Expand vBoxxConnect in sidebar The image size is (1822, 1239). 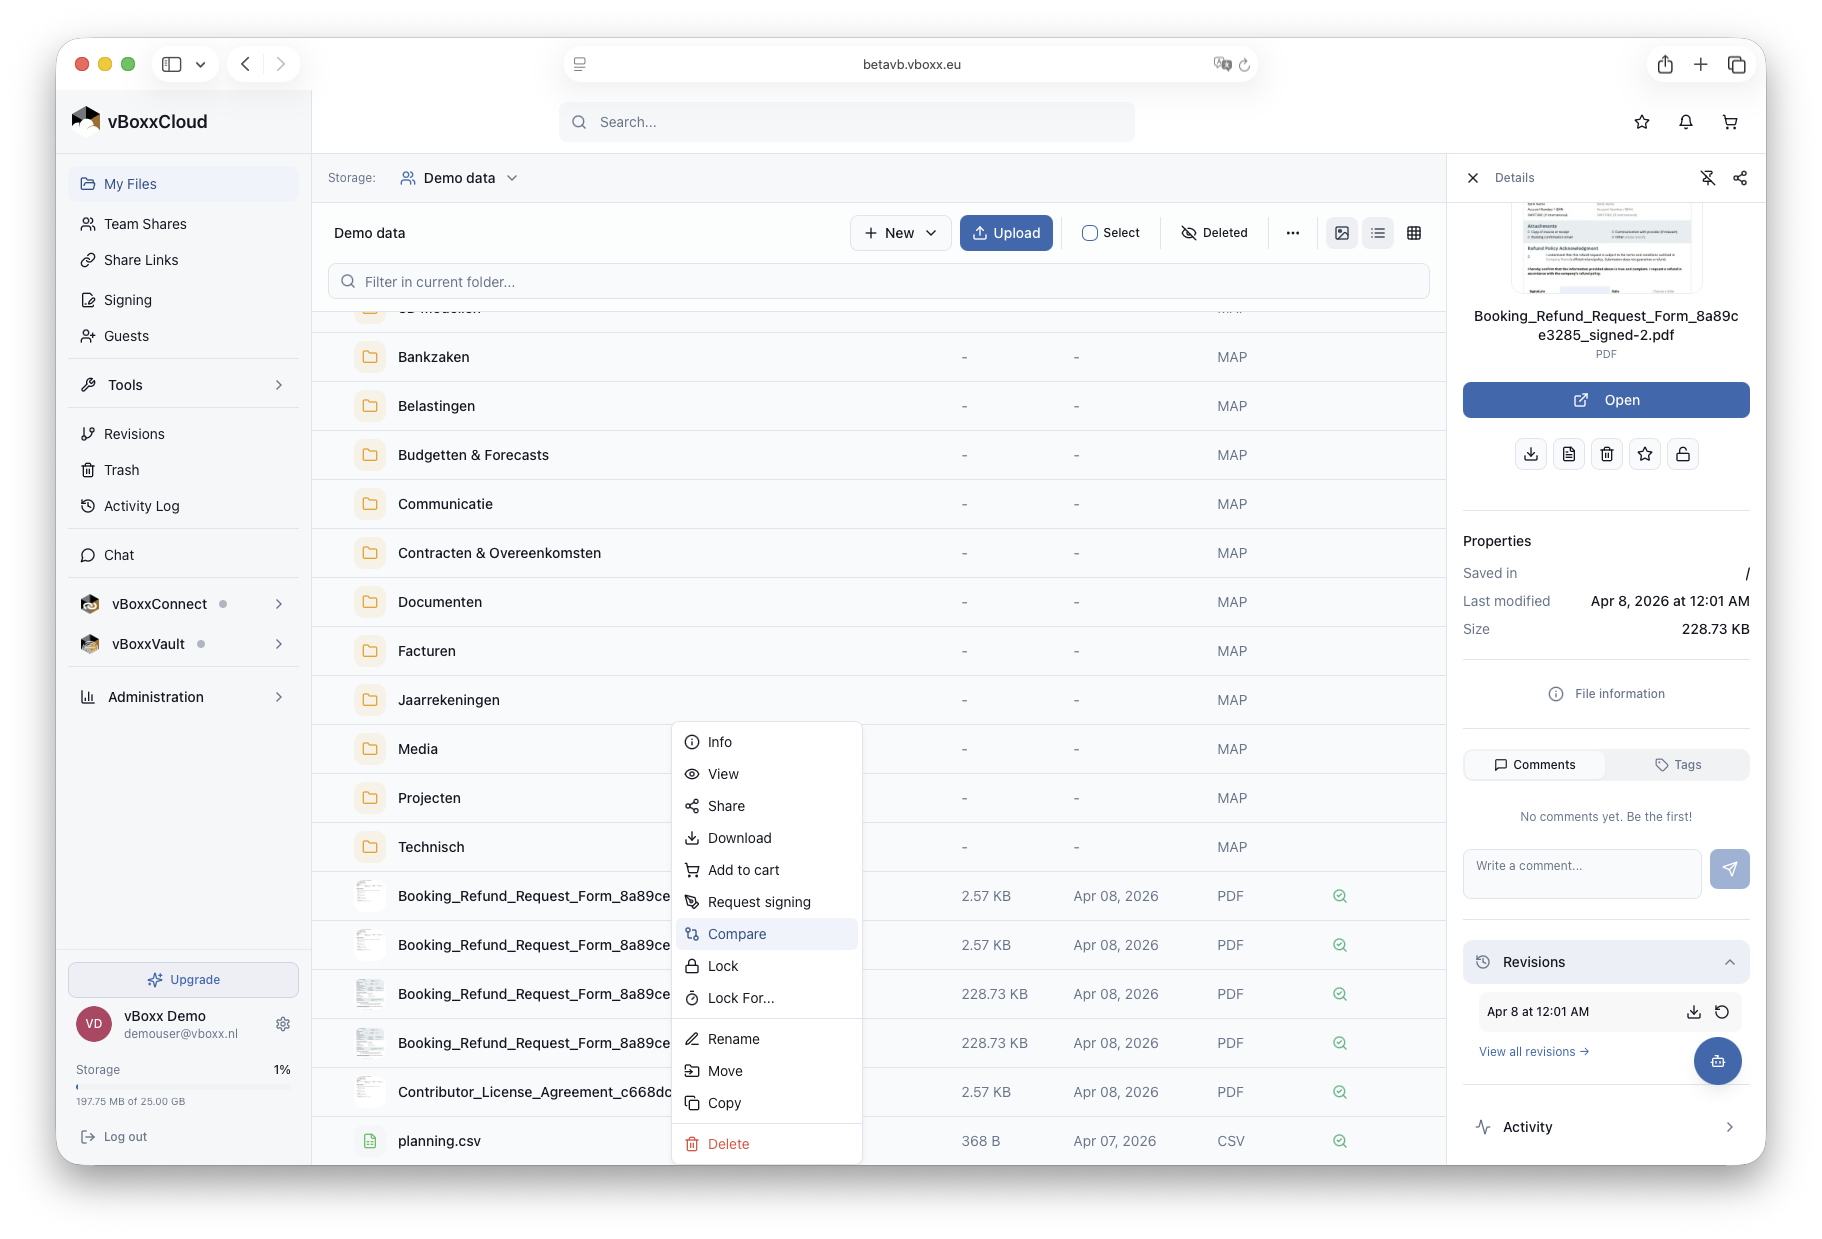[x=183, y=604]
